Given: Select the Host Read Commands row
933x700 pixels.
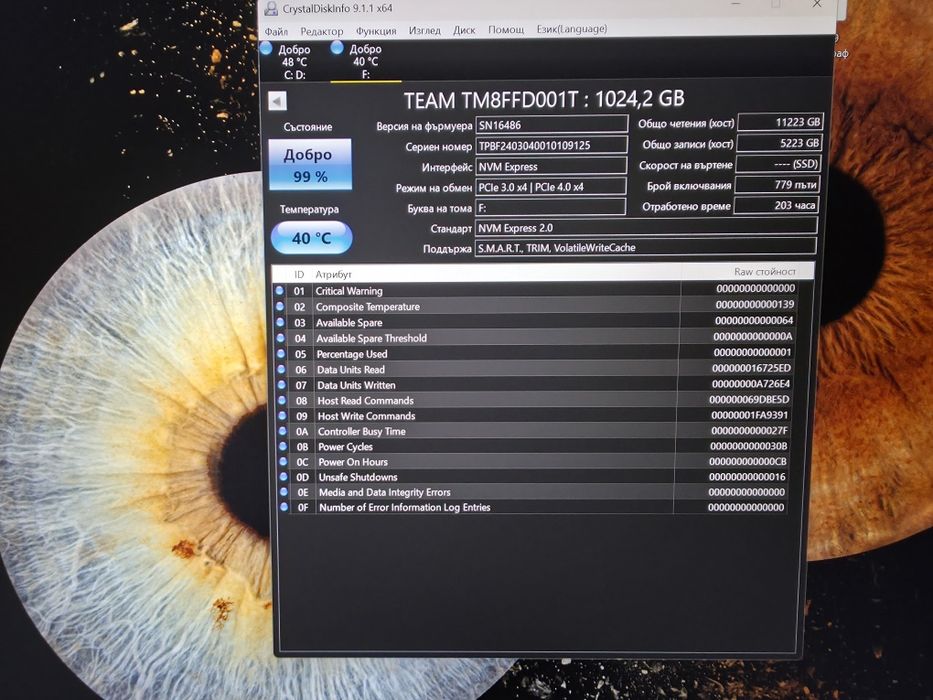Looking at the screenshot, I should coord(536,400).
